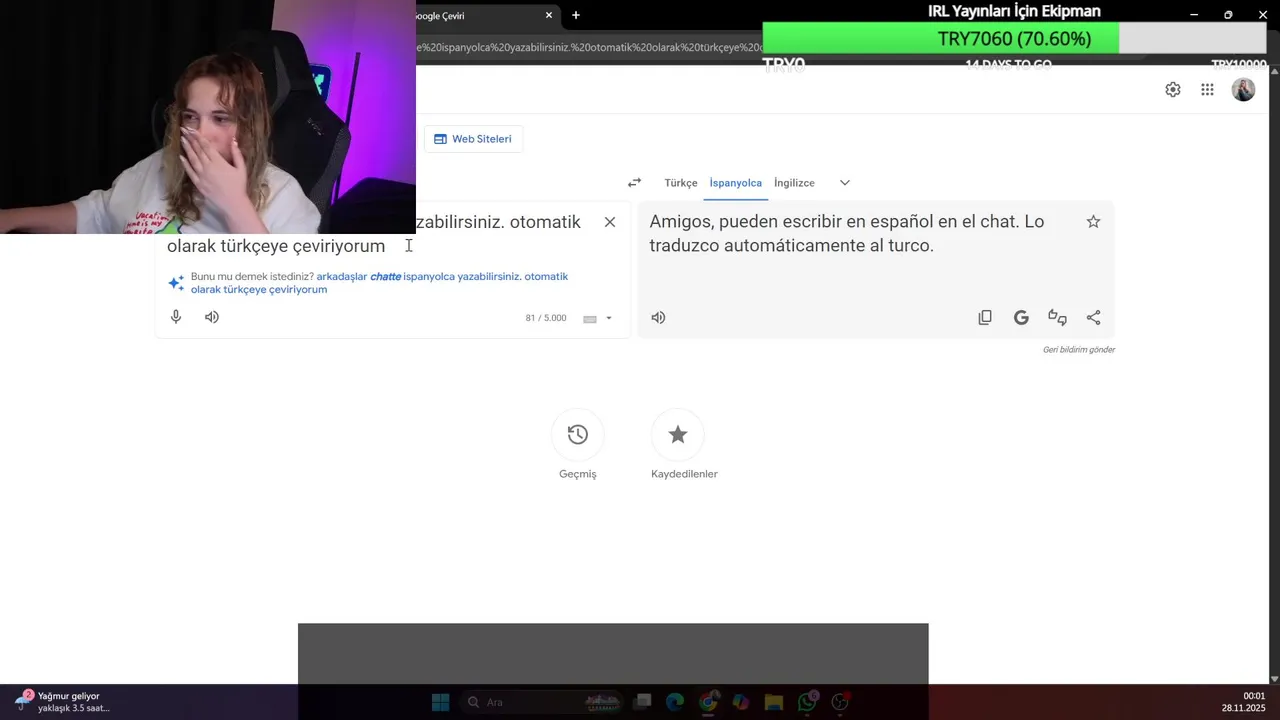
Task: Open Google account avatar
Action: pyautogui.click(x=1243, y=90)
